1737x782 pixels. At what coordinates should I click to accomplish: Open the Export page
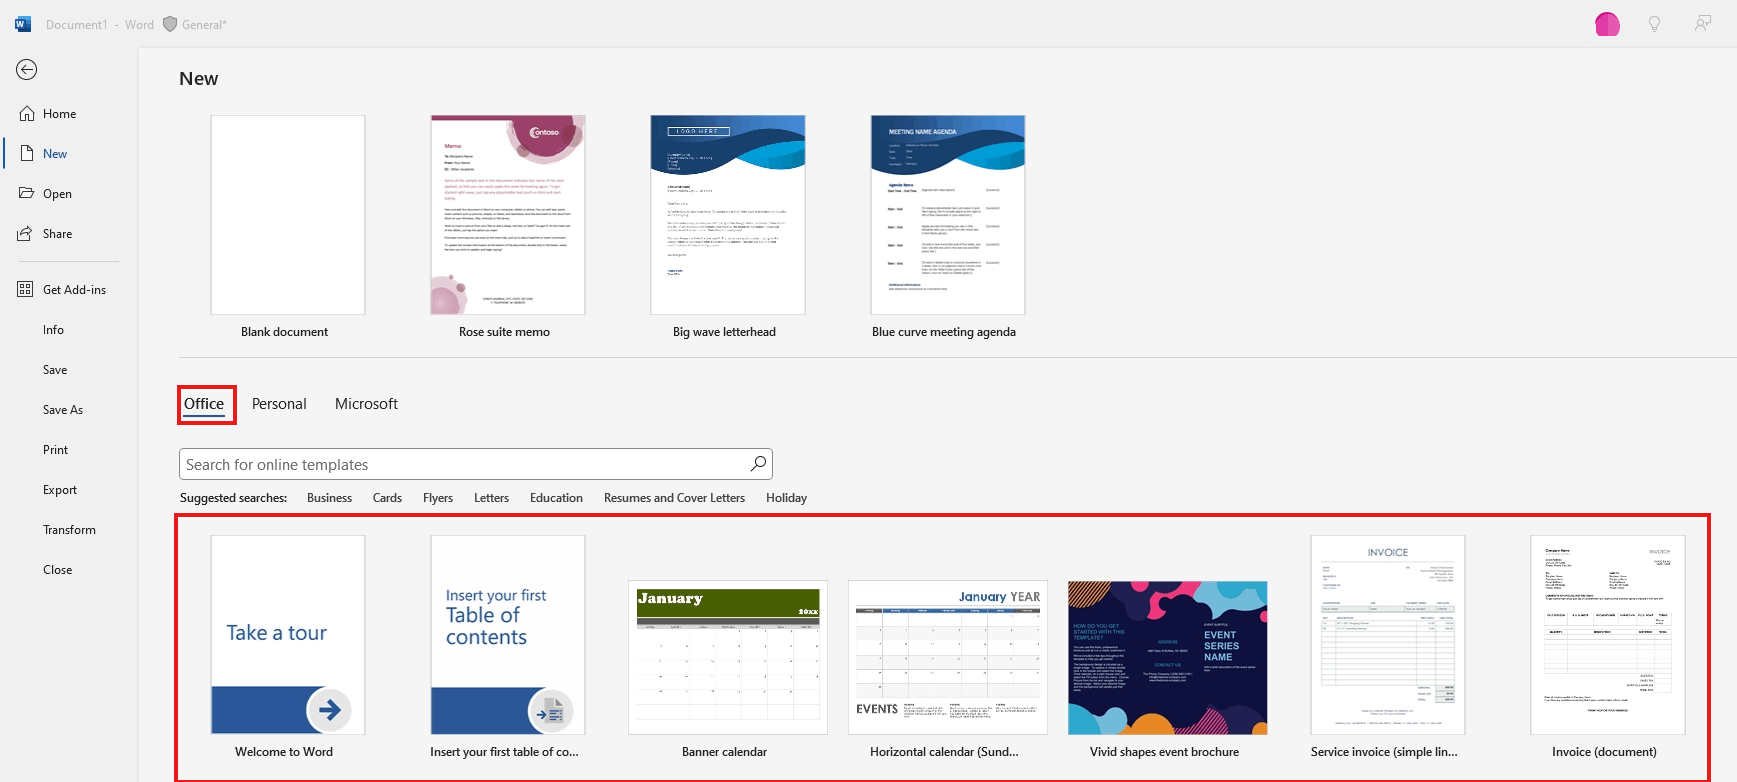(x=60, y=490)
